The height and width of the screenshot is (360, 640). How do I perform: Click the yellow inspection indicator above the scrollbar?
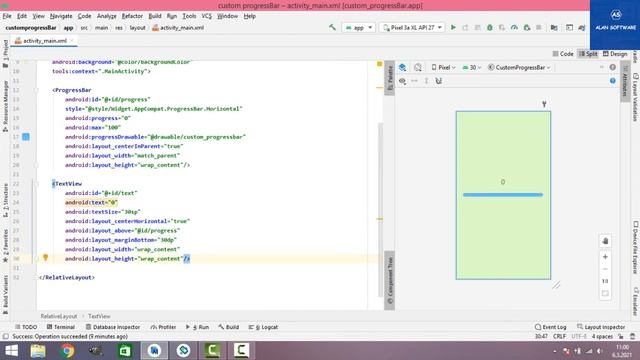(379, 64)
